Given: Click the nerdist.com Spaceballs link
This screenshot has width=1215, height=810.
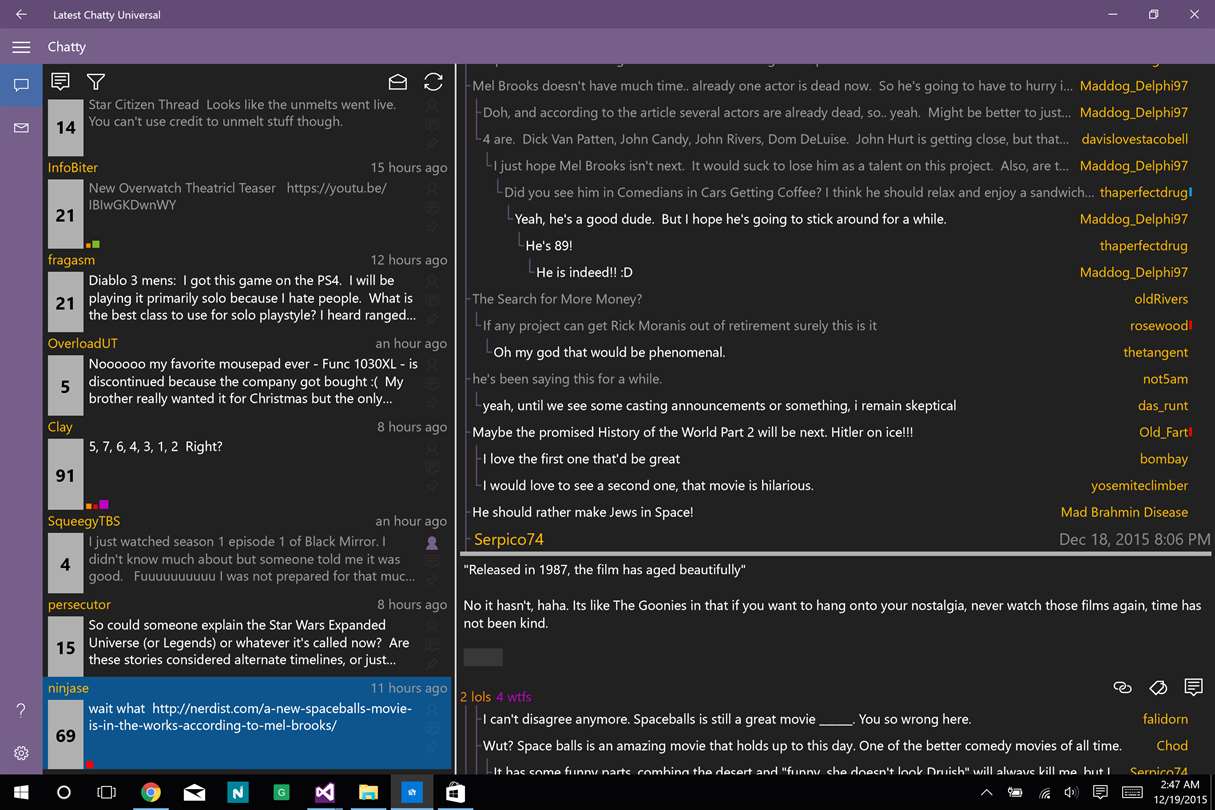Looking at the screenshot, I should pyautogui.click(x=250, y=717).
